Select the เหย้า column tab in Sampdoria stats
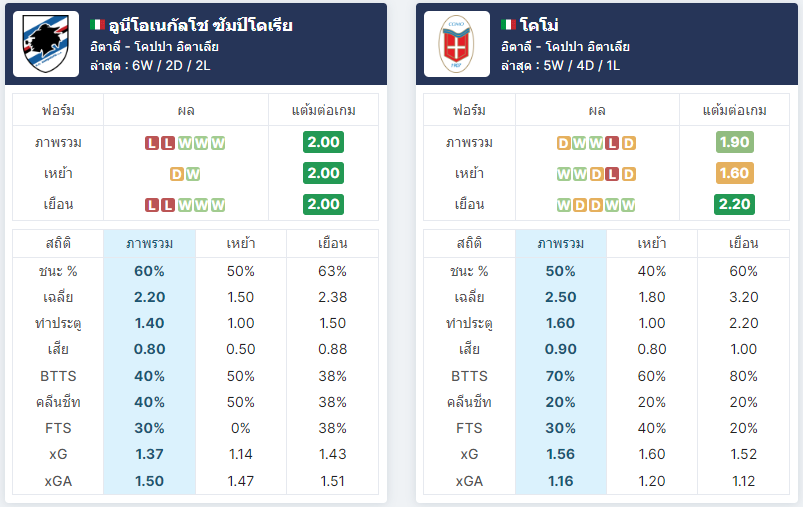 (241, 244)
